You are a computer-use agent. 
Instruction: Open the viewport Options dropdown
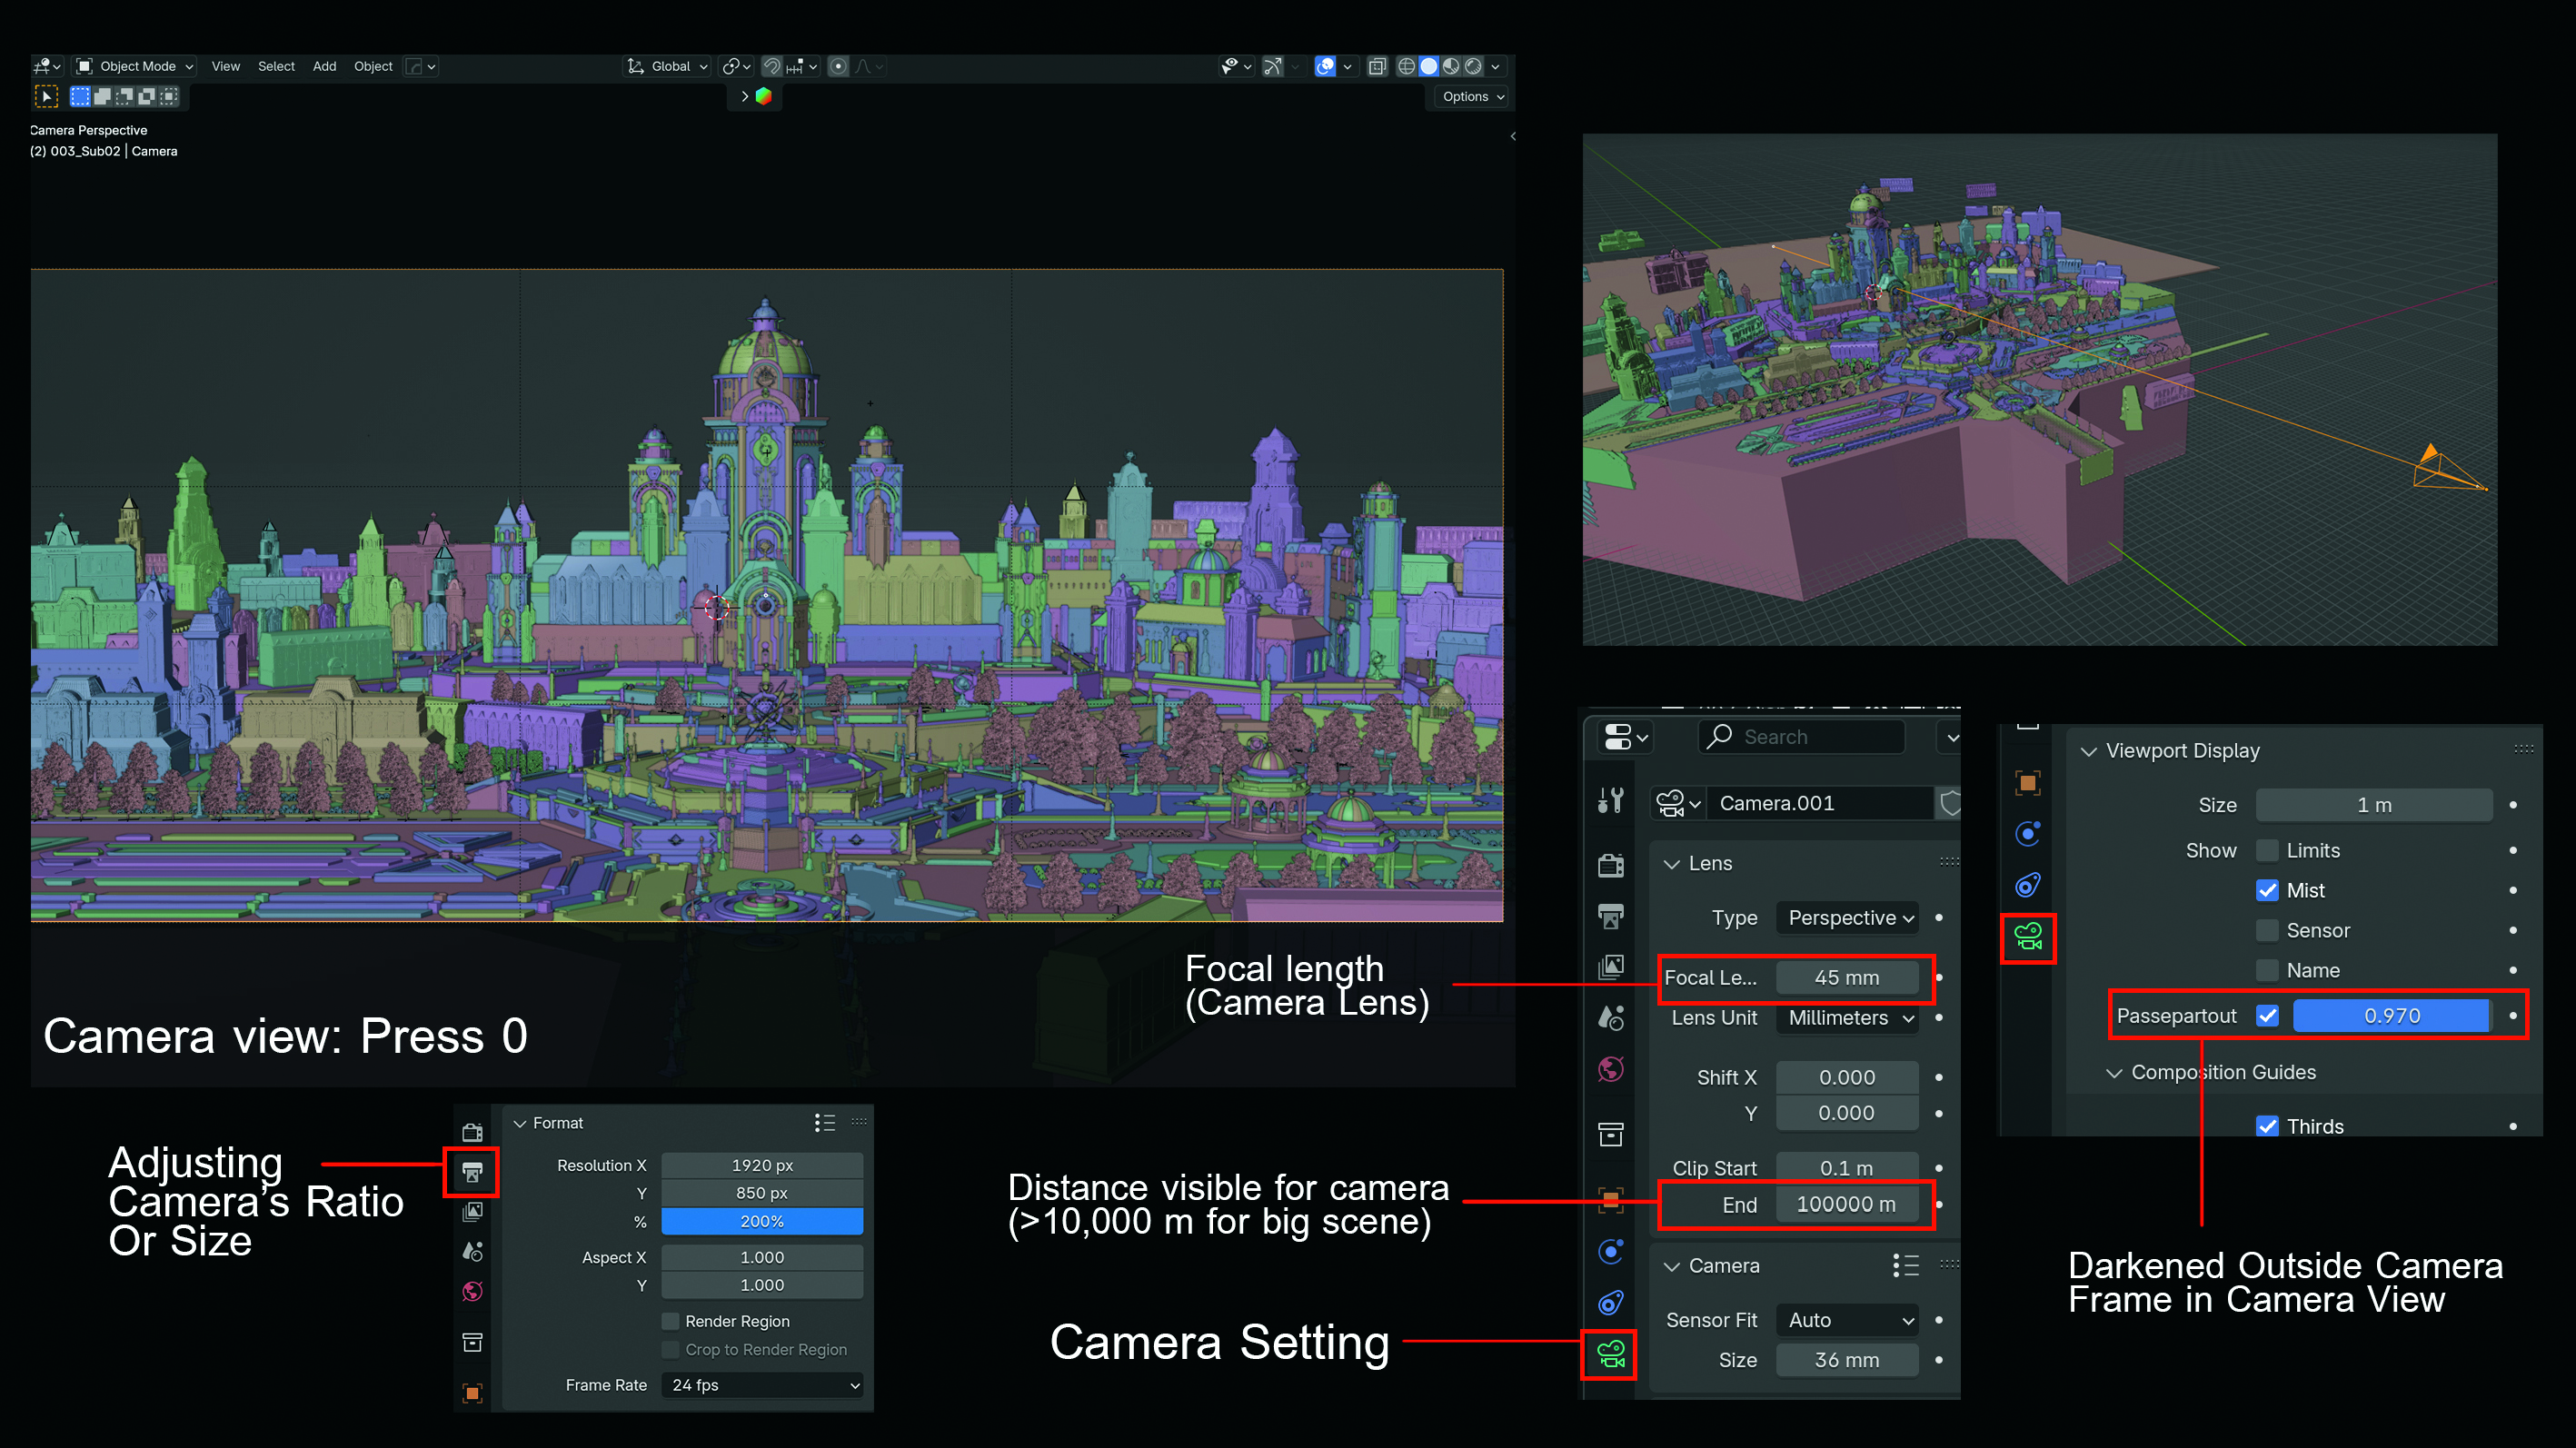pos(1472,96)
